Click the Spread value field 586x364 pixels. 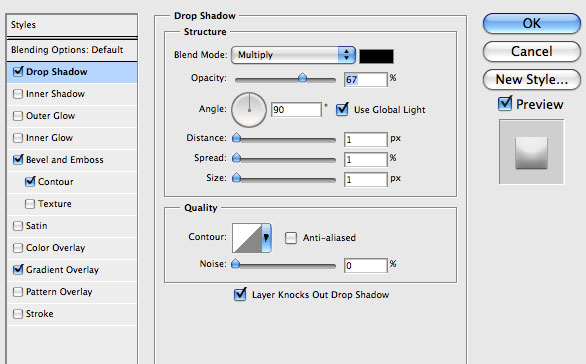366,160
